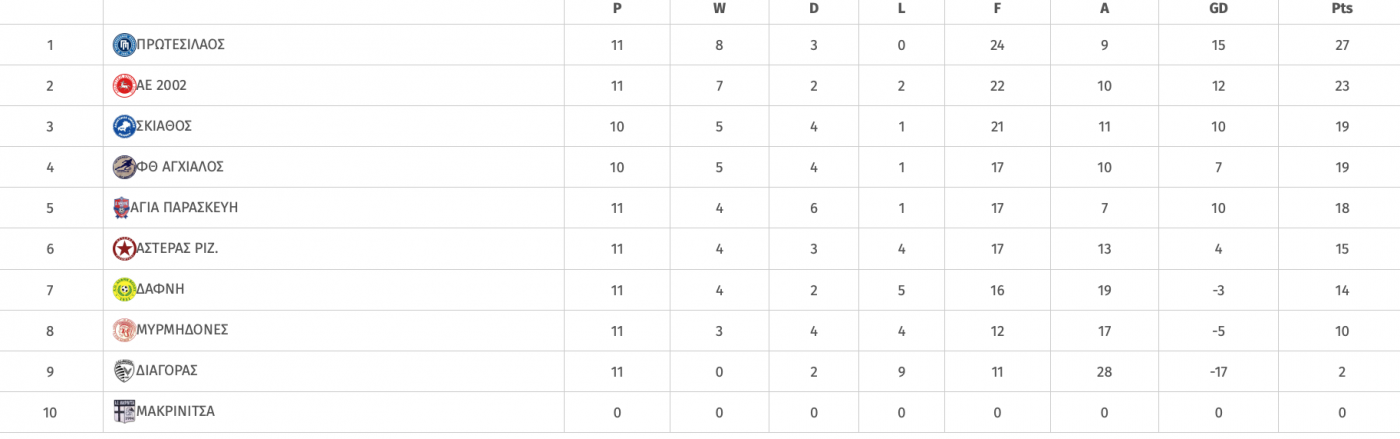Open the ΔΙΑΓΟΡΑΣ team name link

[167, 370]
